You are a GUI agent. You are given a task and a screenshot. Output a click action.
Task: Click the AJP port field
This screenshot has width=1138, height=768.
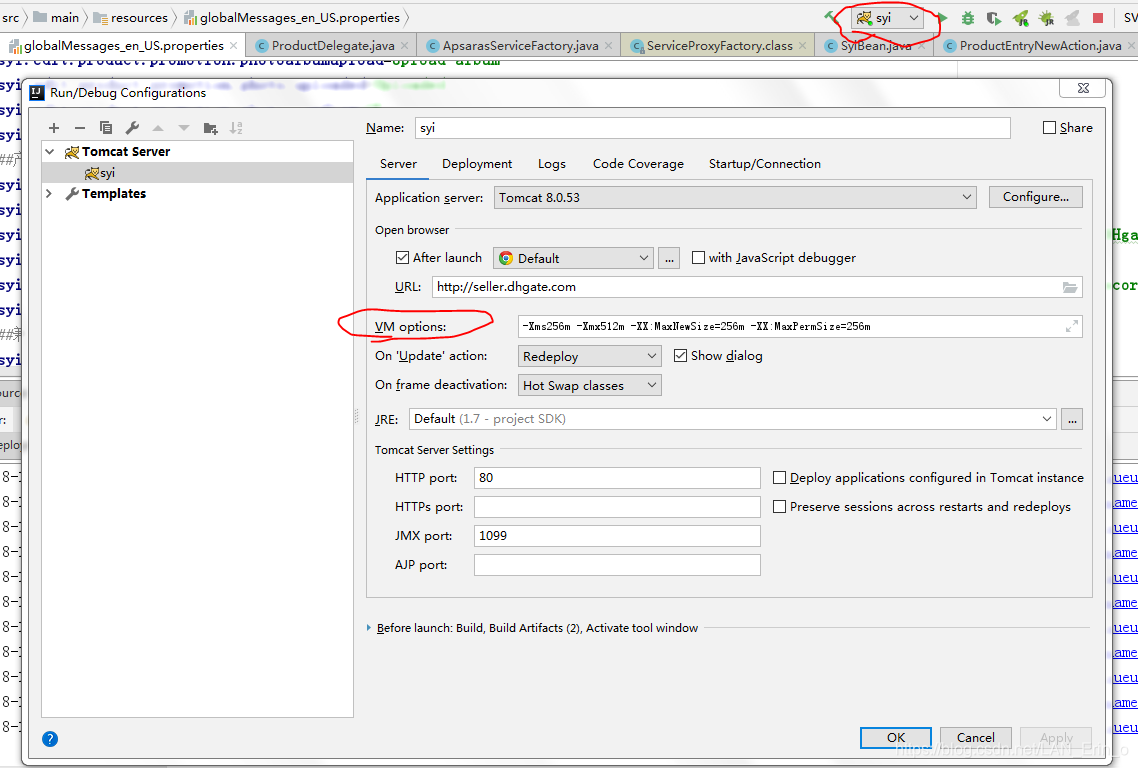click(617, 565)
